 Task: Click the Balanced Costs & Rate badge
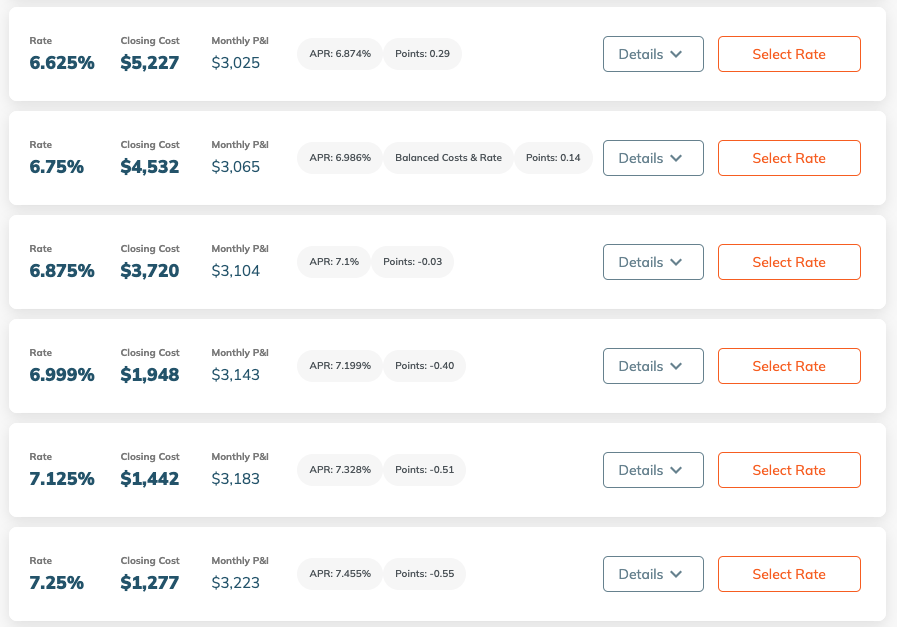[448, 158]
